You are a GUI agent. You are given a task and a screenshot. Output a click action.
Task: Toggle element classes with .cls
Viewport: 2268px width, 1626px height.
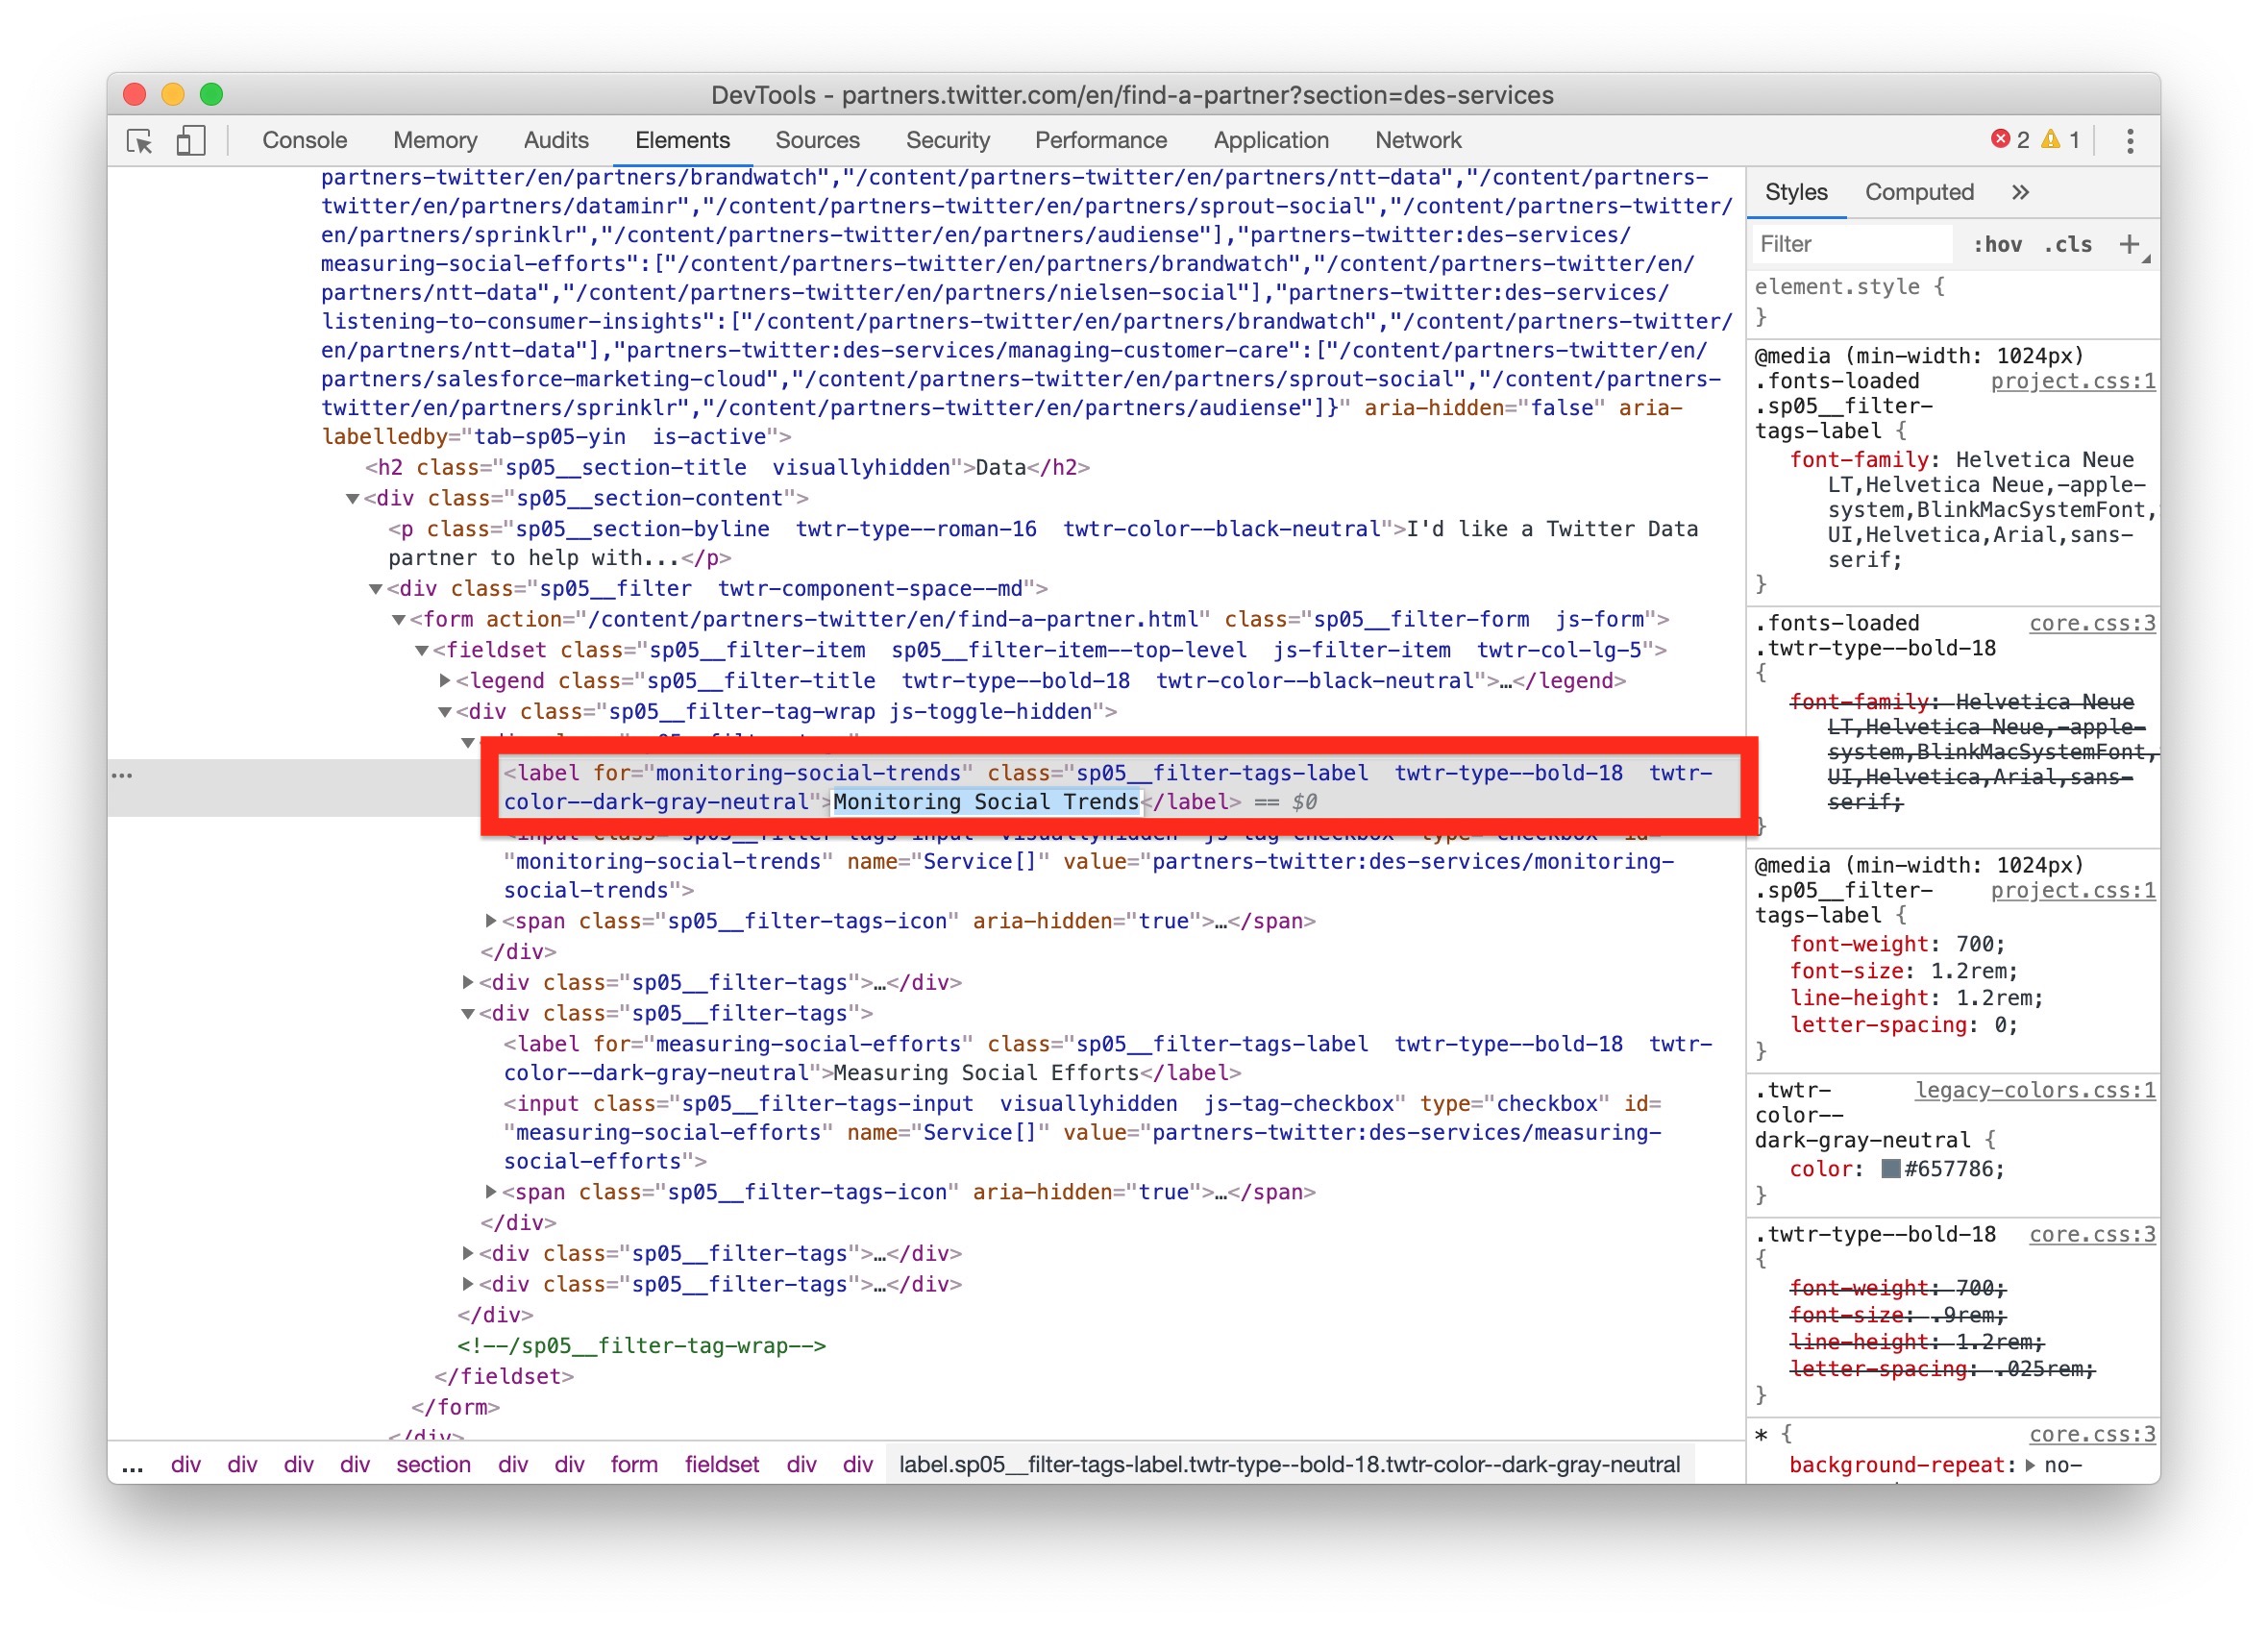(2068, 244)
